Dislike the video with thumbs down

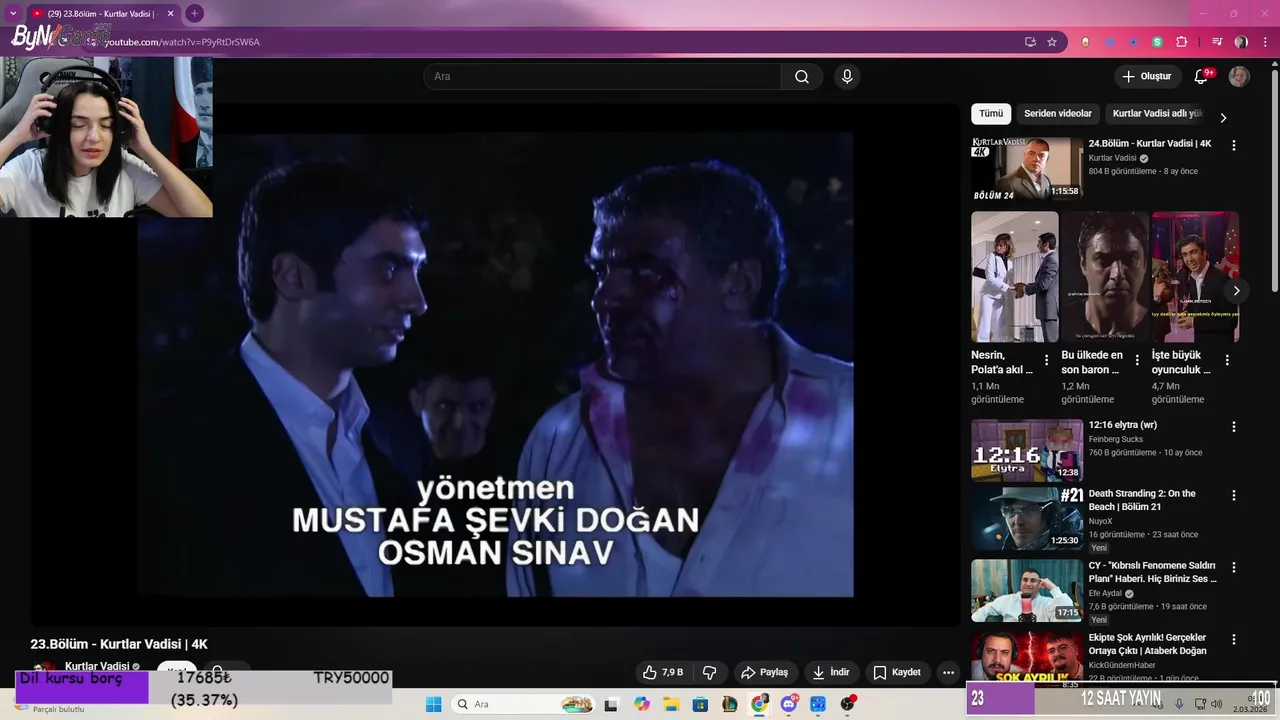point(709,672)
